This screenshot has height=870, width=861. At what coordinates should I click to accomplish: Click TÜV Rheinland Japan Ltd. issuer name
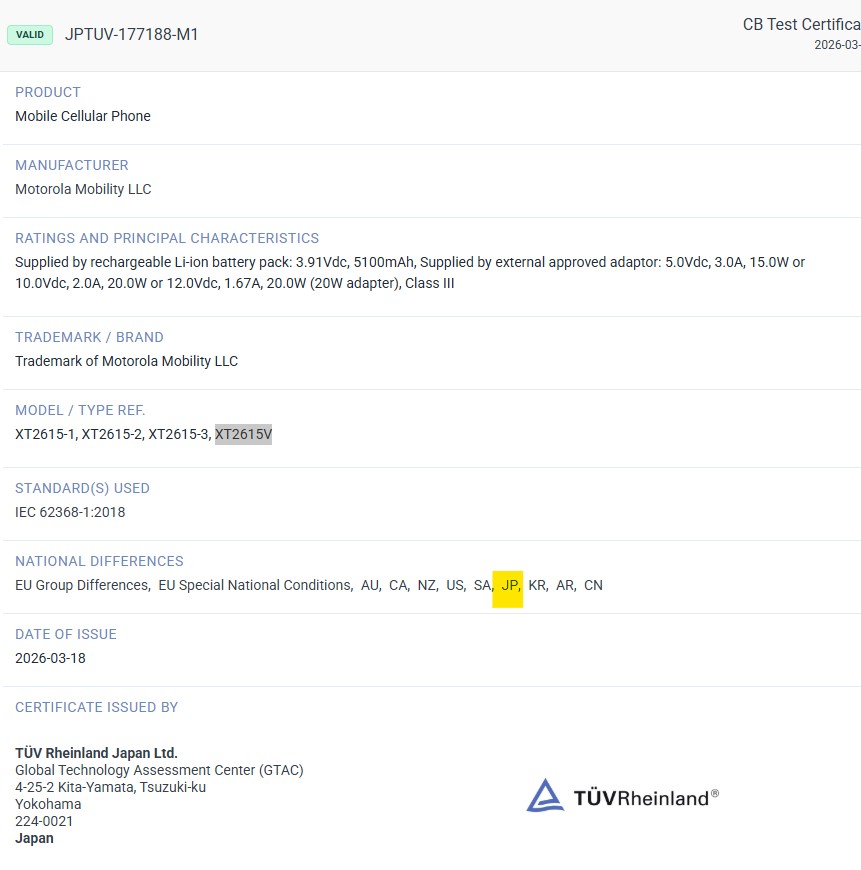pyautogui.click(x=96, y=753)
